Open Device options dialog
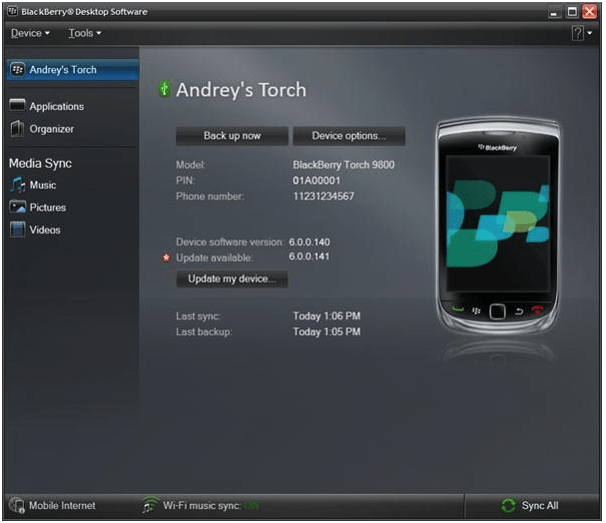This screenshot has height=523, width=606. pos(349,136)
